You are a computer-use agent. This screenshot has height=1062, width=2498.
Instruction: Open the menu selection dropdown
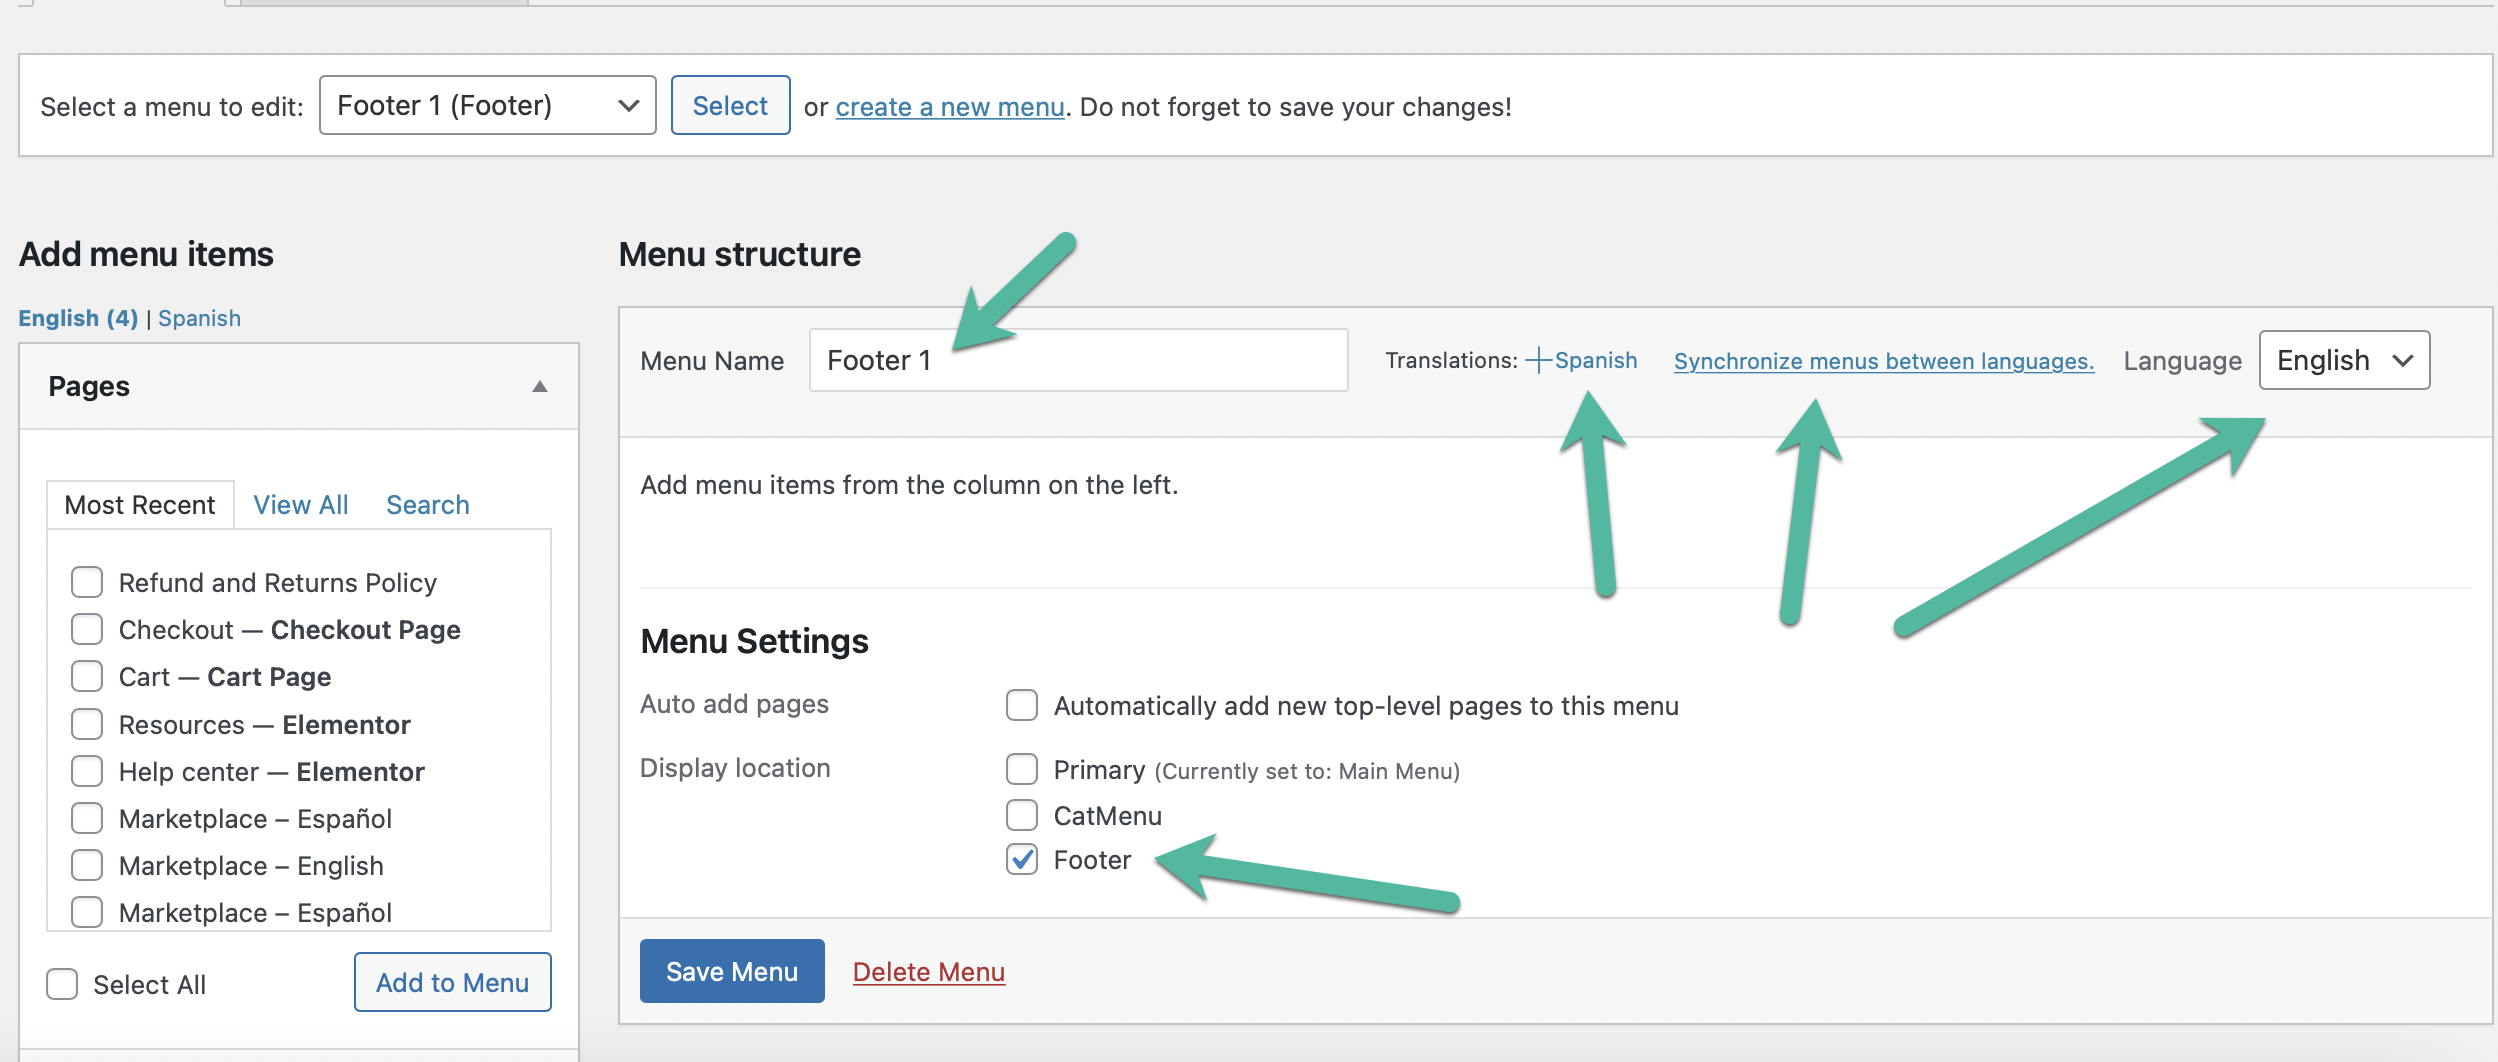[487, 105]
